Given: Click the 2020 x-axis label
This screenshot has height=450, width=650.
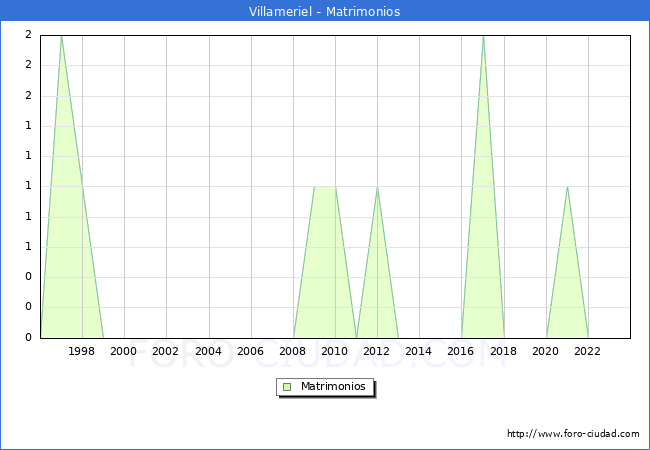Looking at the screenshot, I should point(546,351).
